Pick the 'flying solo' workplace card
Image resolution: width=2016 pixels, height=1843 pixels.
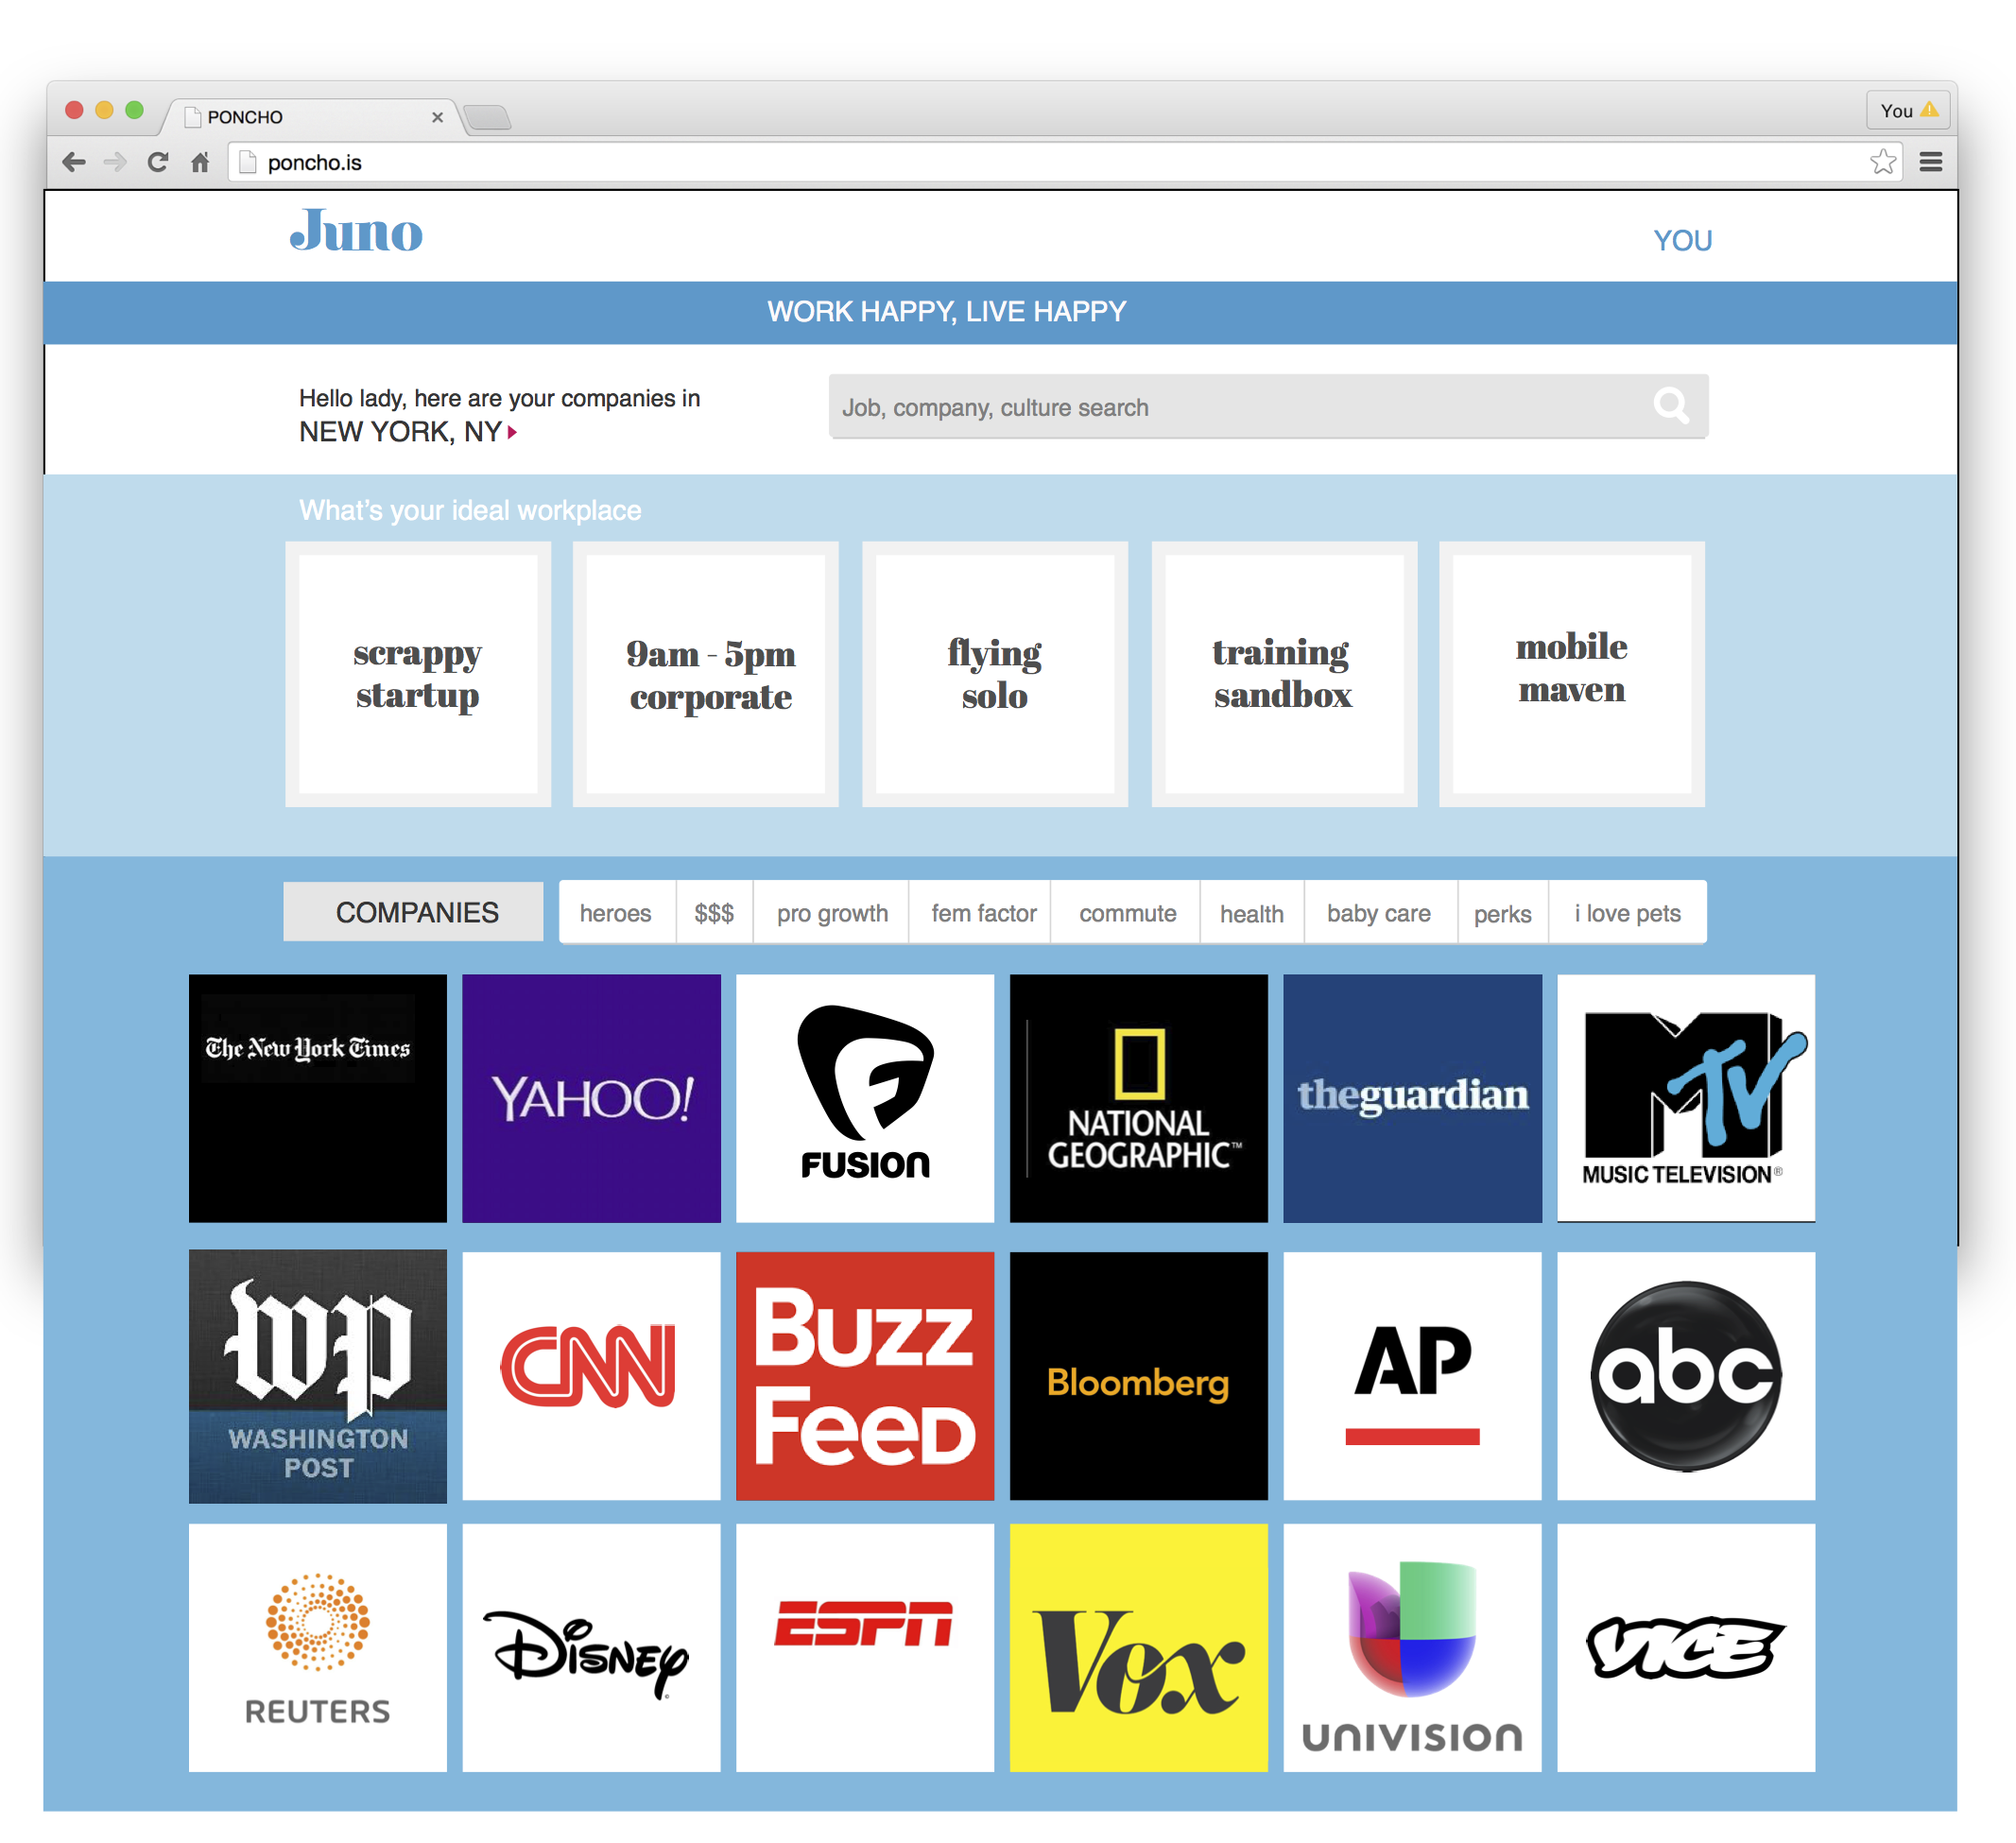994,674
